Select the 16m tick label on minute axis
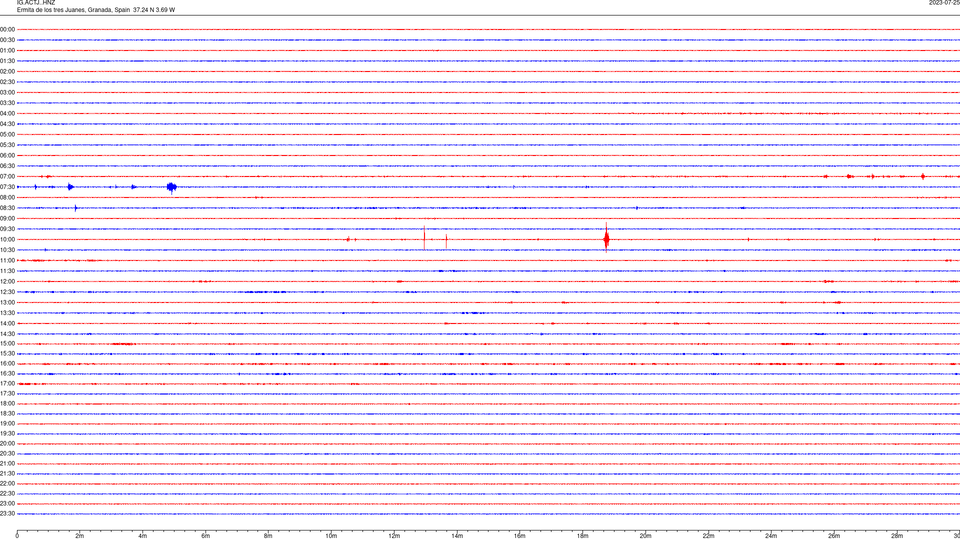The width and height of the screenshot is (960, 540). click(520, 536)
